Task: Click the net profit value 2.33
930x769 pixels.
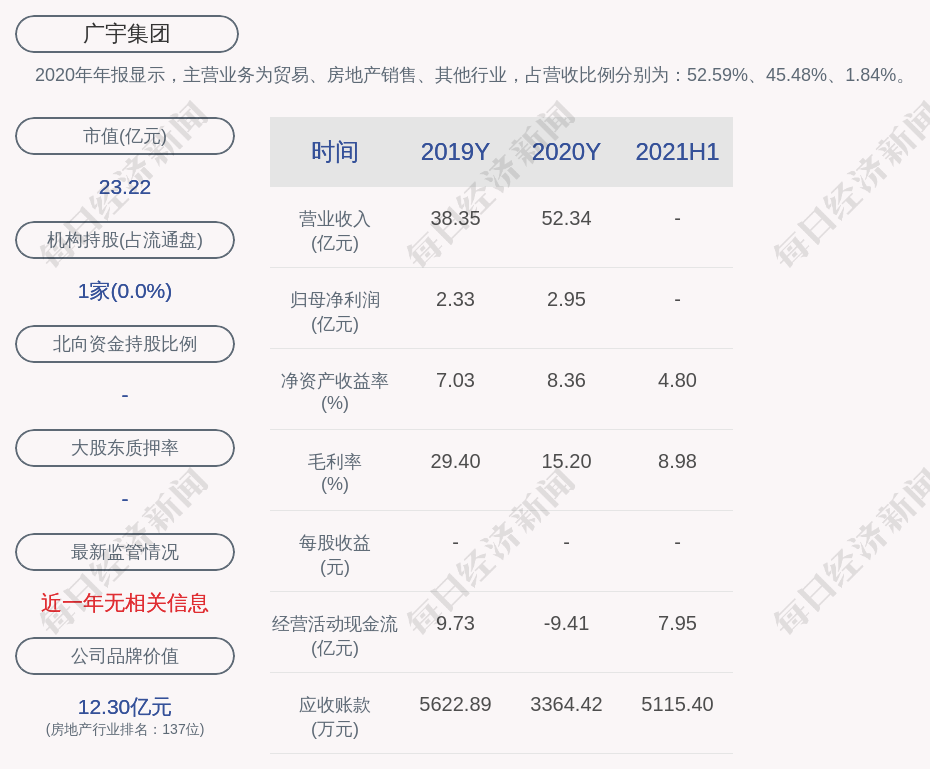Action: tap(455, 299)
